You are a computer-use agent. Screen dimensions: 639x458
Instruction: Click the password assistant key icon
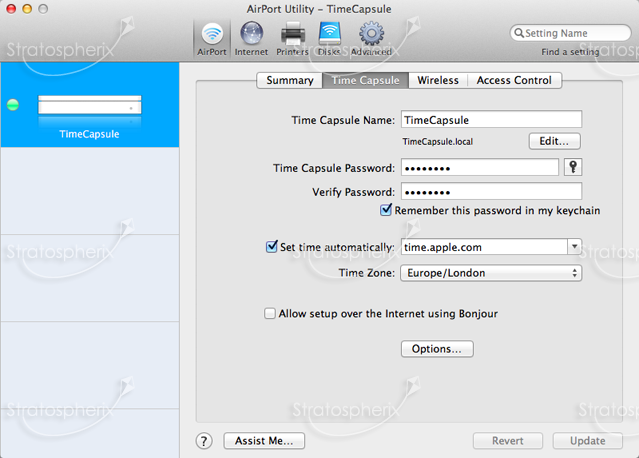[x=573, y=167]
